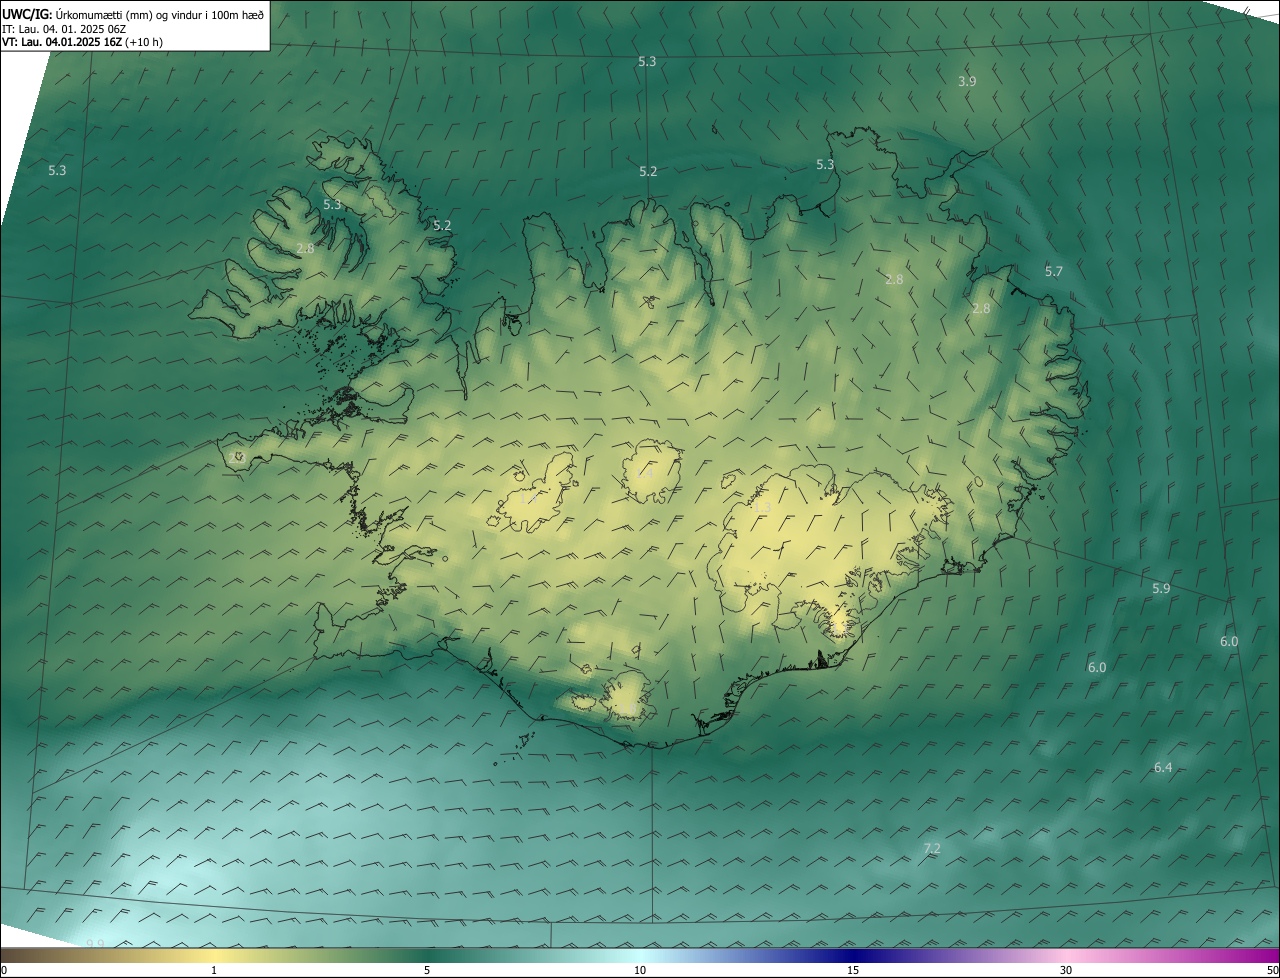Click the 1.3 label on the Vatnajökull glacier
This screenshot has height=978, width=1280.
pyautogui.click(x=762, y=509)
